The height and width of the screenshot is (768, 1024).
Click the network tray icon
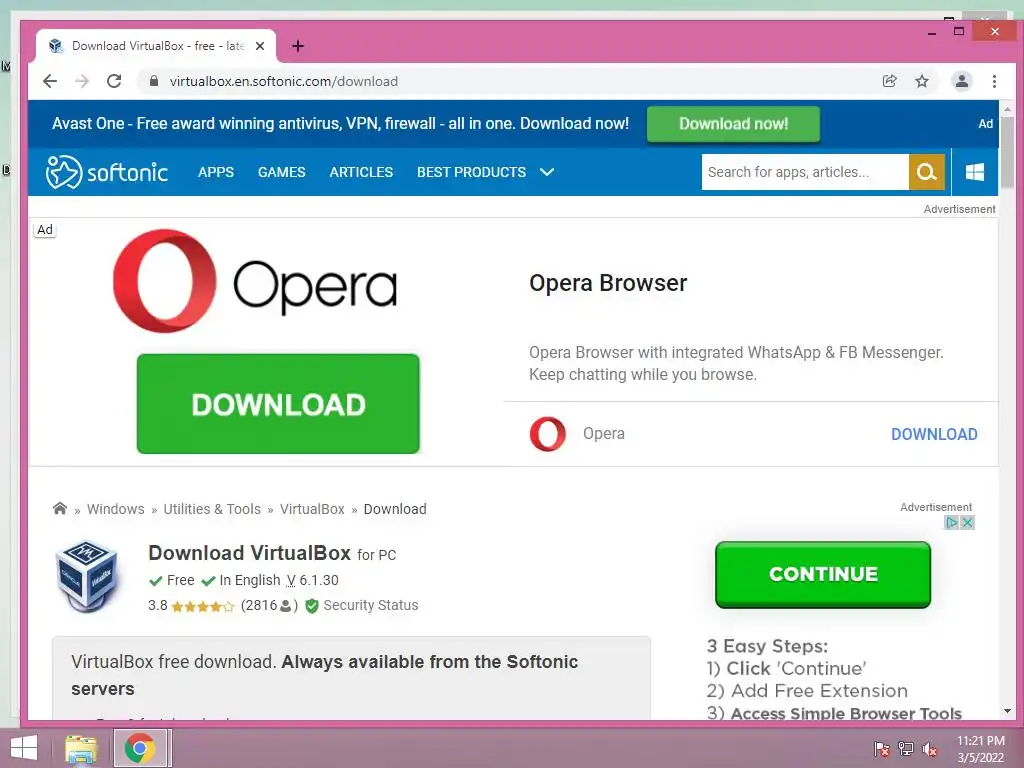(x=906, y=748)
